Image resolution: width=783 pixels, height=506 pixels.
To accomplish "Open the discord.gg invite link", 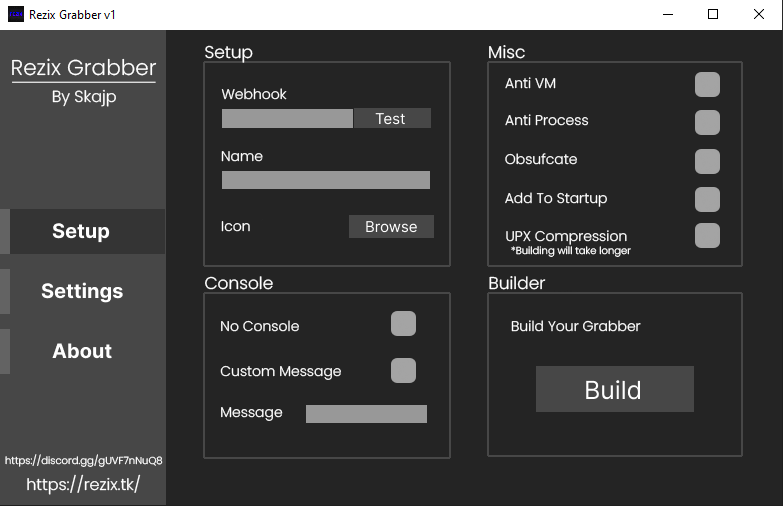I will (83, 461).
